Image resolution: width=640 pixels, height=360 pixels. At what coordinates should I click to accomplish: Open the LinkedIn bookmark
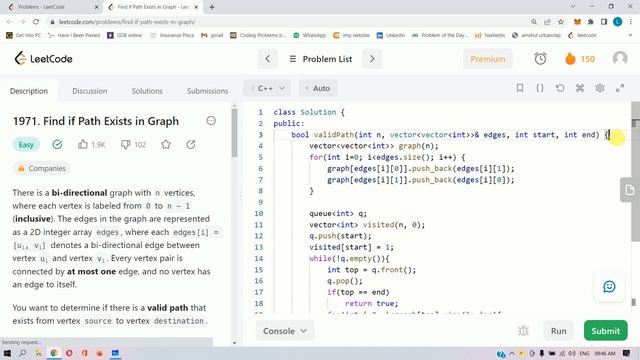pyautogui.click(x=391, y=36)
